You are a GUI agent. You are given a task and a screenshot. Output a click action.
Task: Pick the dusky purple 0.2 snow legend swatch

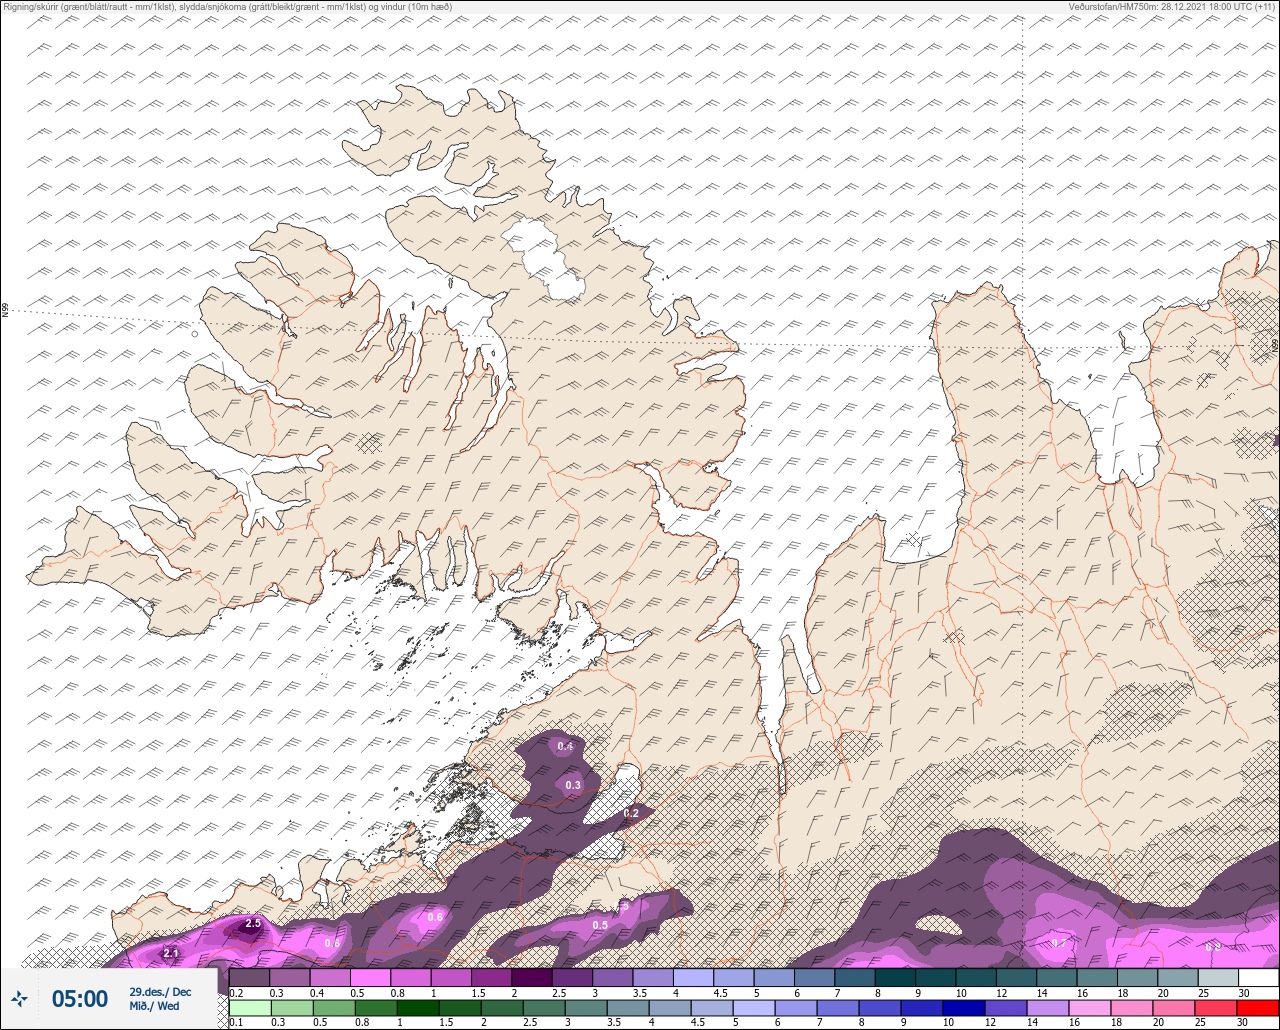coord(249,977)
